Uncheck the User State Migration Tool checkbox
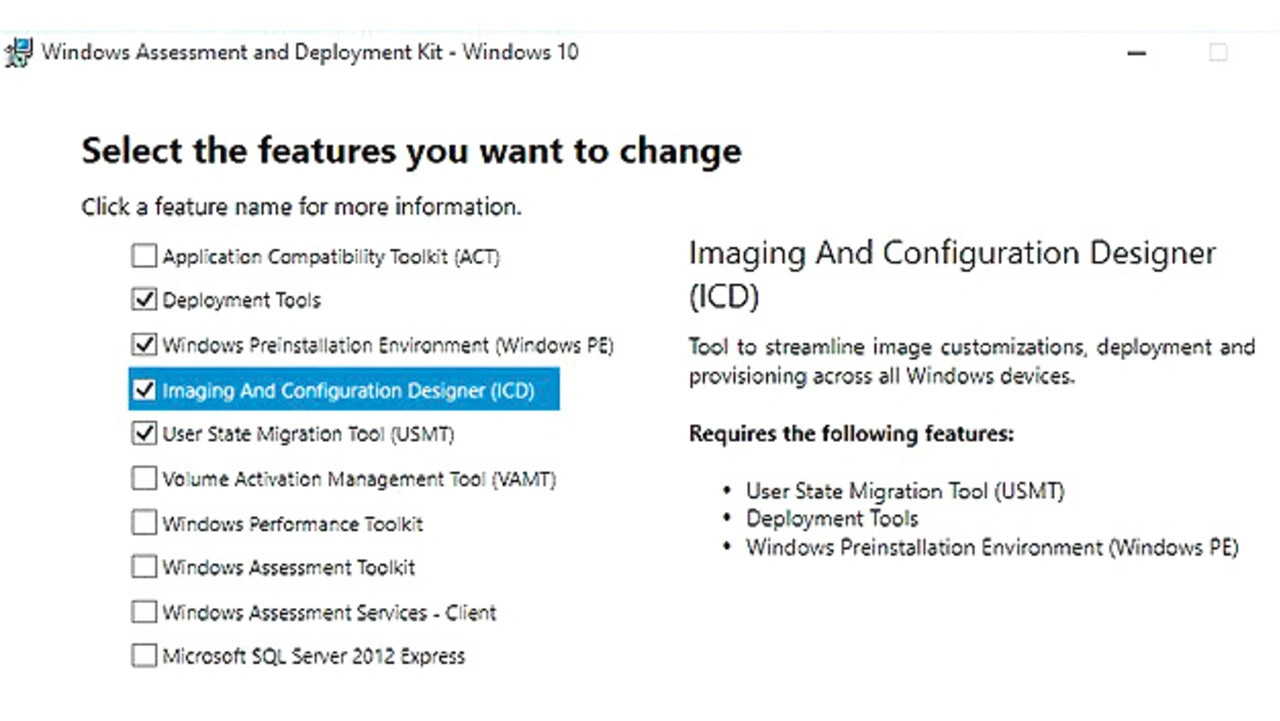This screenshot has width=1280, height=721. tap(144, 434)
